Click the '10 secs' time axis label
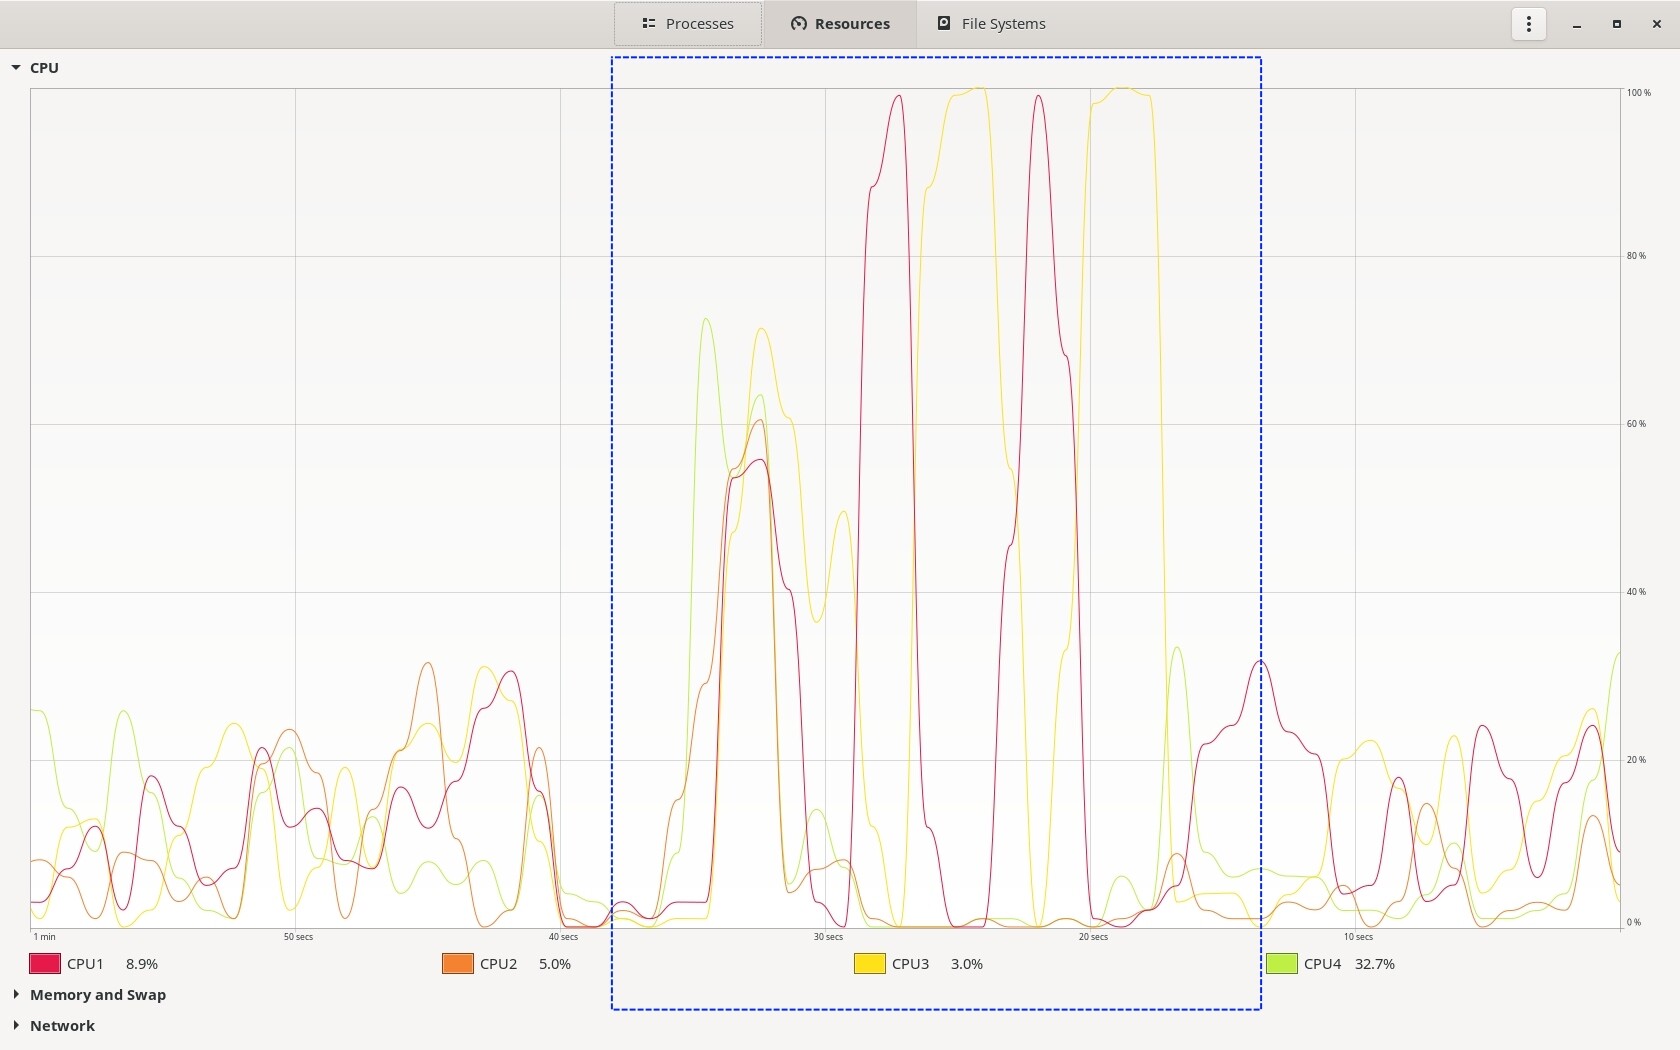 pos(1358,937)
